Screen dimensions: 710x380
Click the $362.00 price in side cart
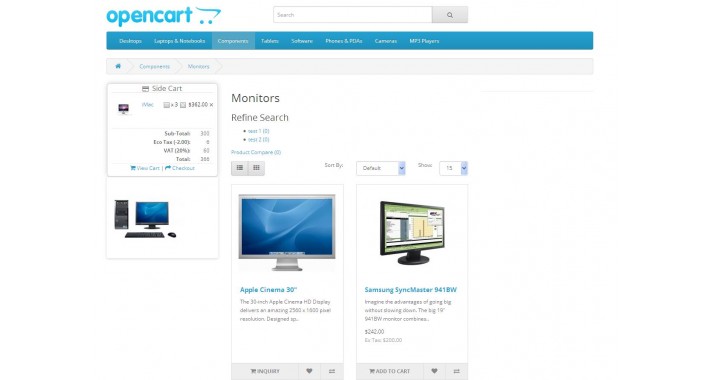(x=198, y=105)
